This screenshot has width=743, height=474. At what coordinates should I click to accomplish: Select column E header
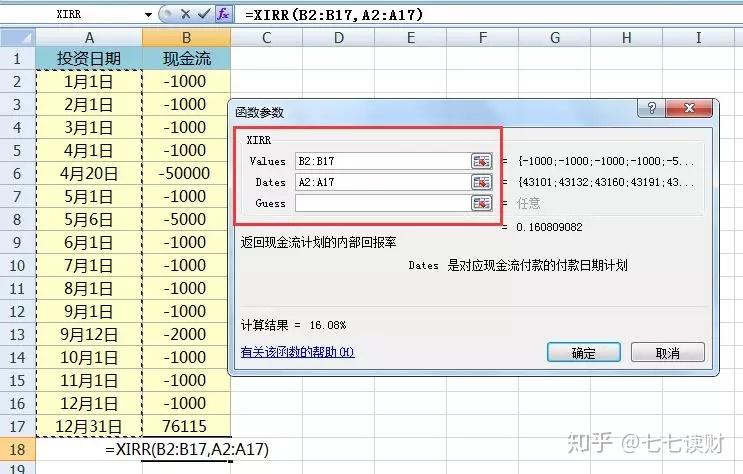tap(411, 37)
